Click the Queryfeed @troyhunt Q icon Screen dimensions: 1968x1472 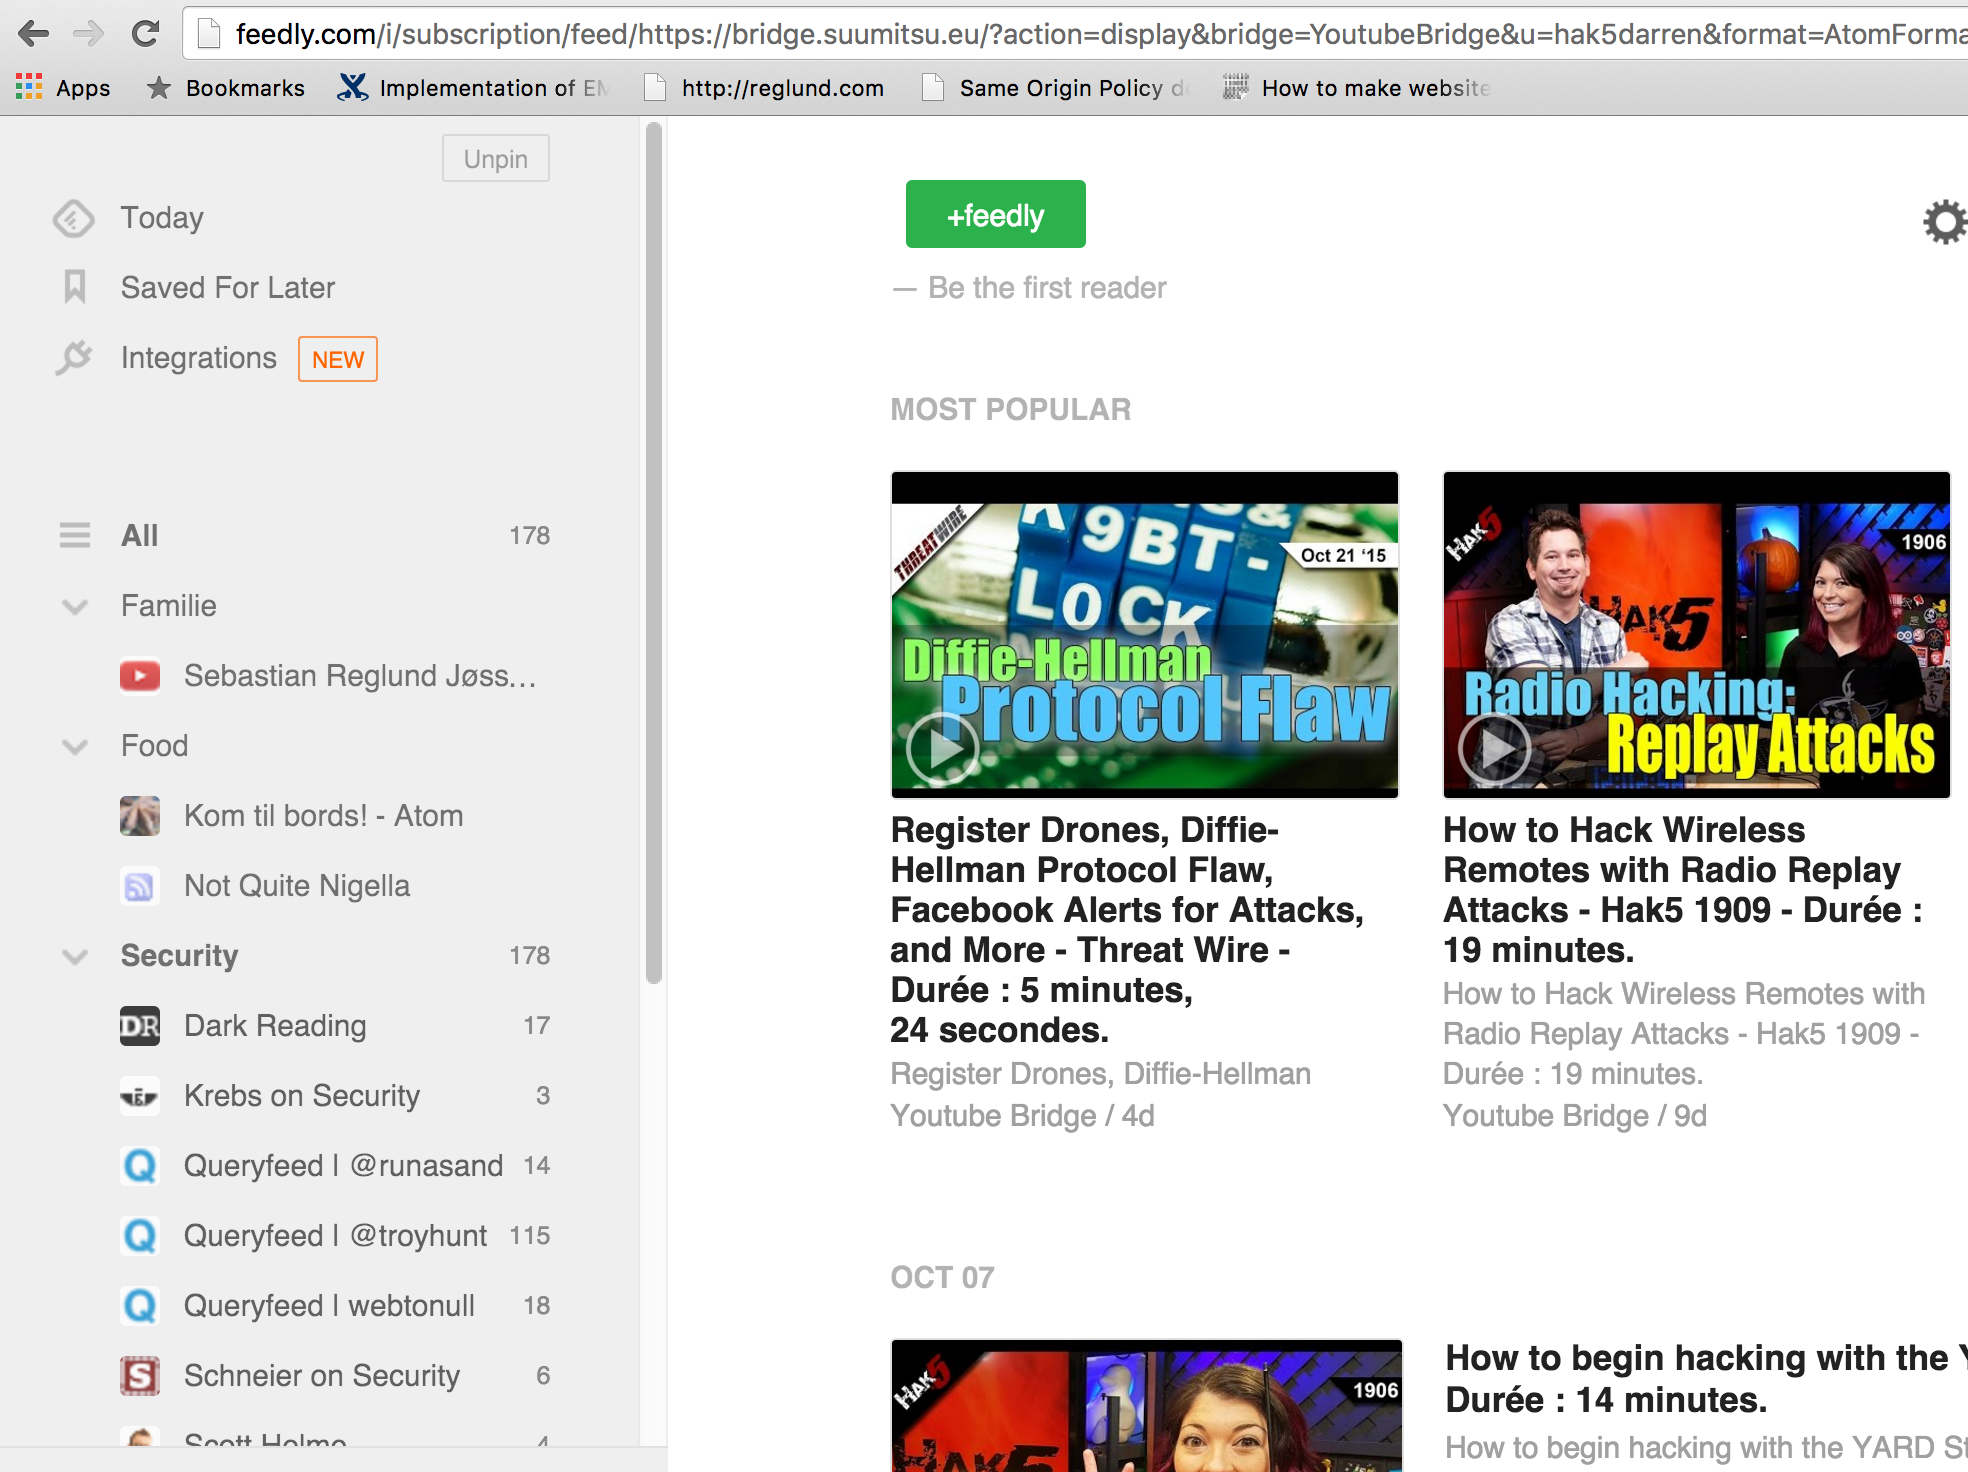[140, 1236]
